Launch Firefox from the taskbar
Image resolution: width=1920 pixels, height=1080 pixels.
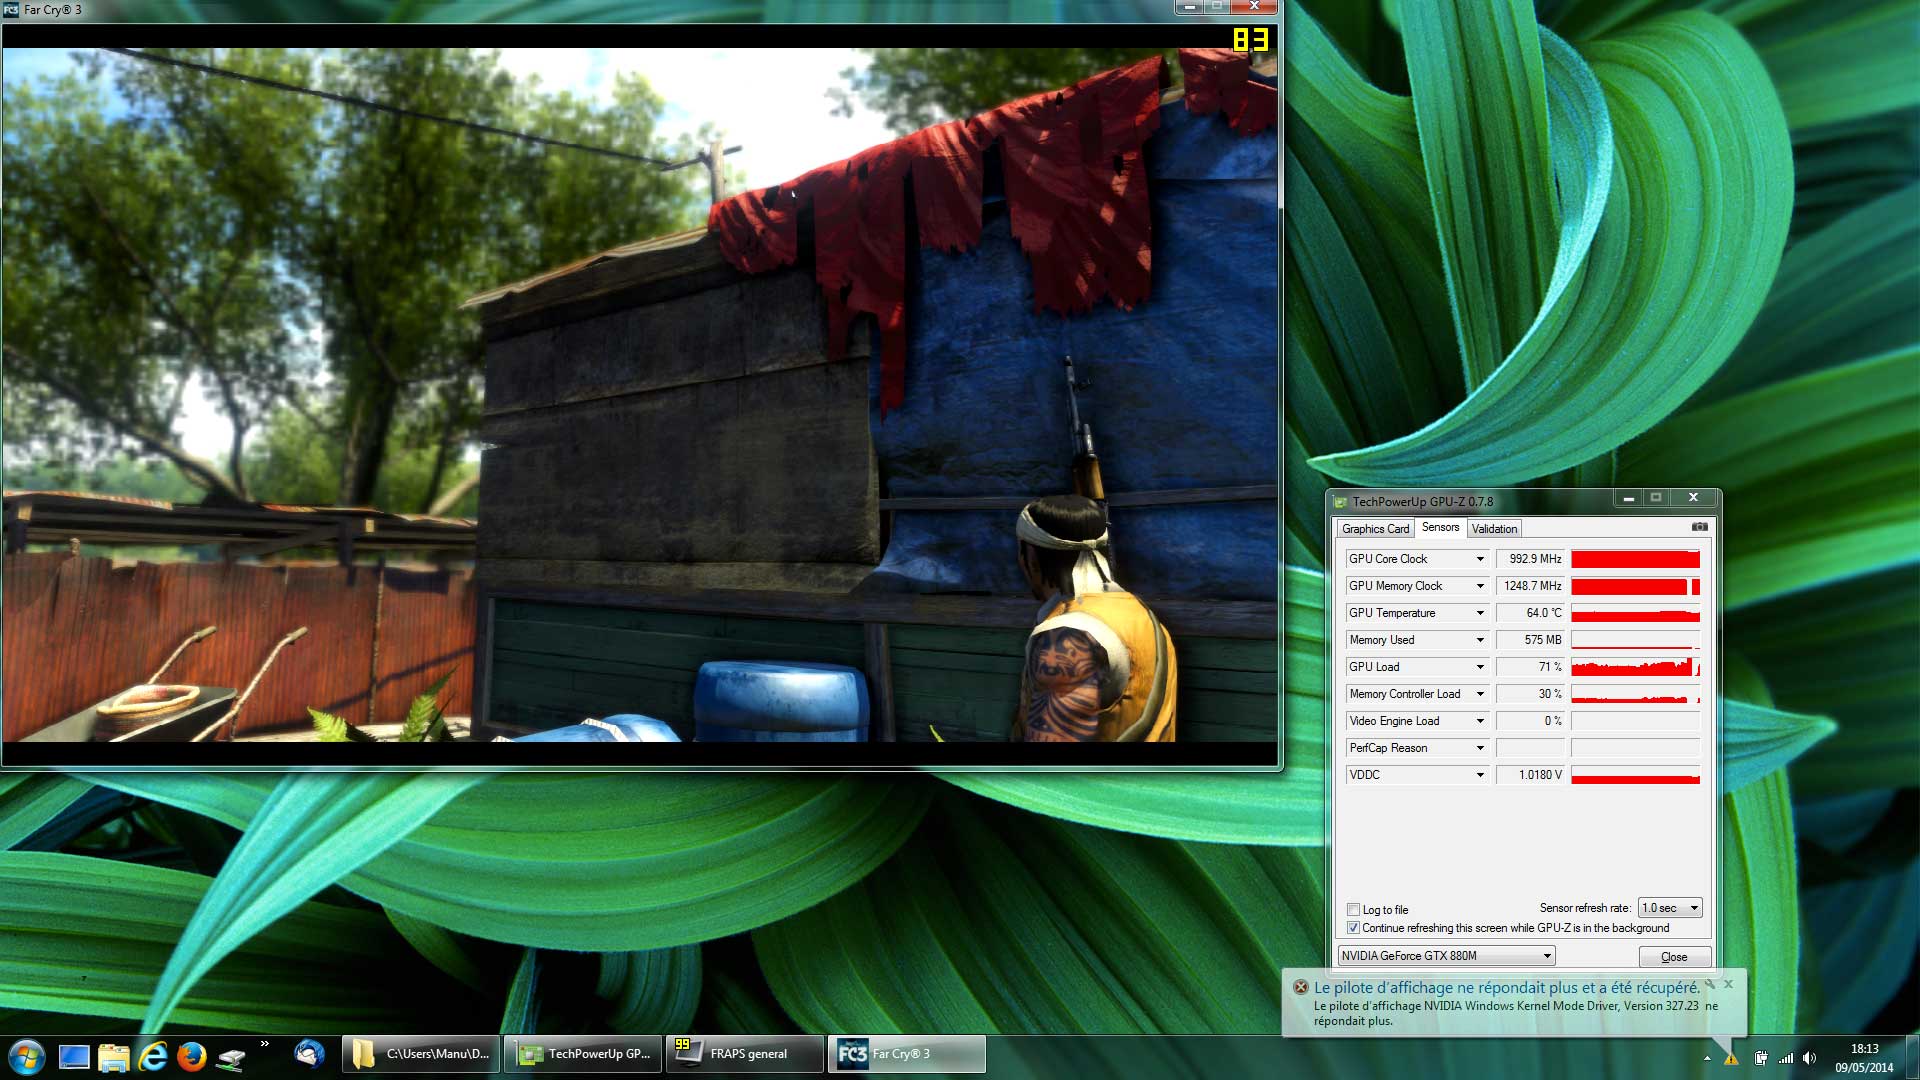(x=191, y=1056)
